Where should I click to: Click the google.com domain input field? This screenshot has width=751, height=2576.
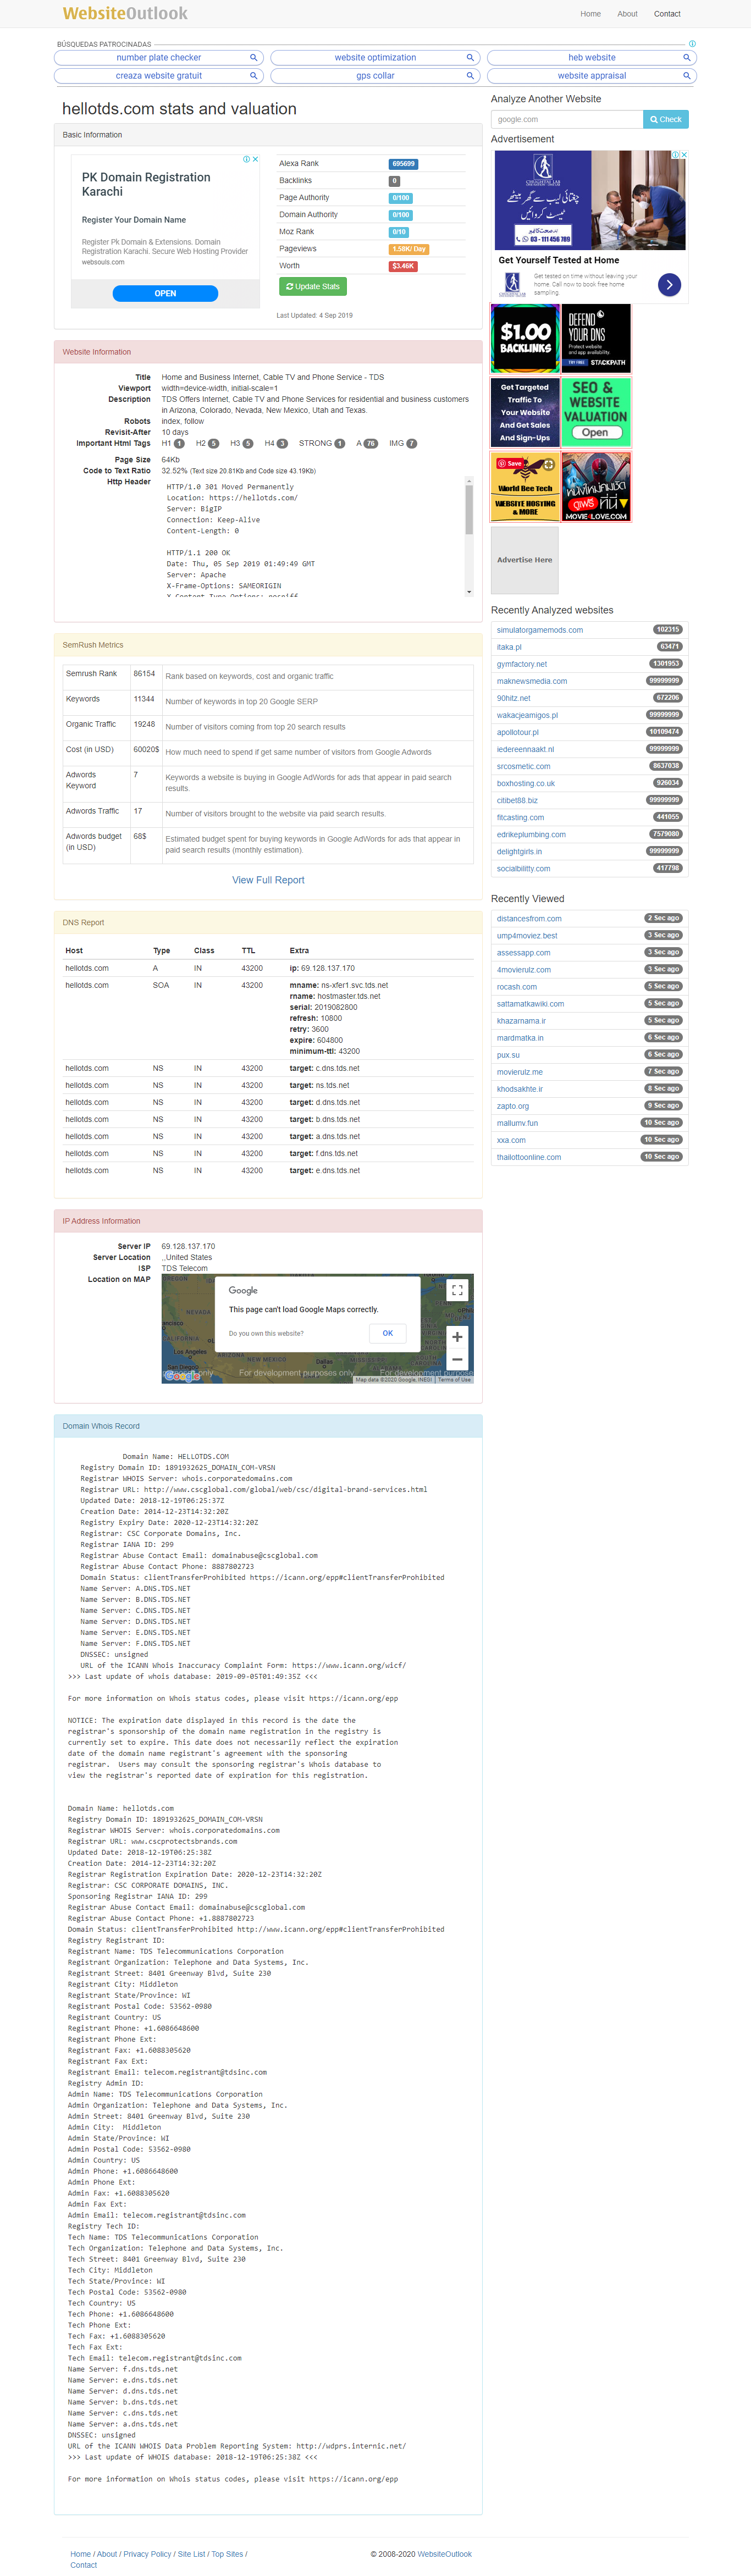coord(566,119)
